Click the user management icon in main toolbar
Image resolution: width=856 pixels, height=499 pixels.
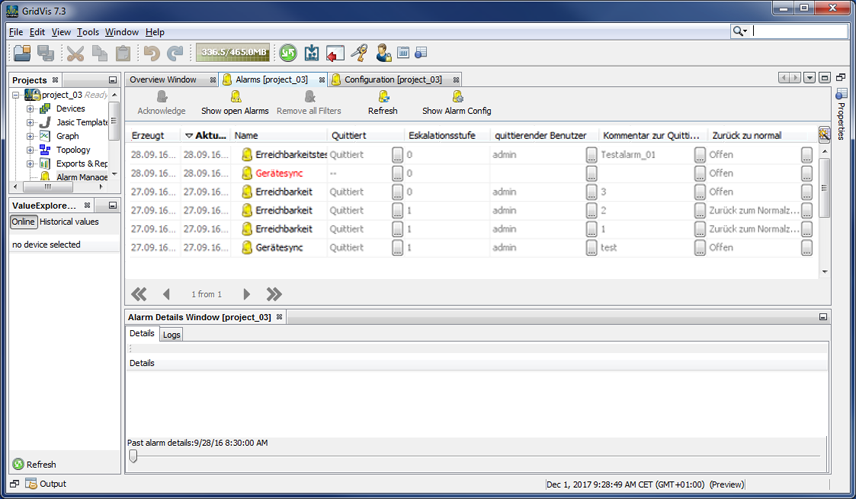pyautogui.click(x=383, y=53)
